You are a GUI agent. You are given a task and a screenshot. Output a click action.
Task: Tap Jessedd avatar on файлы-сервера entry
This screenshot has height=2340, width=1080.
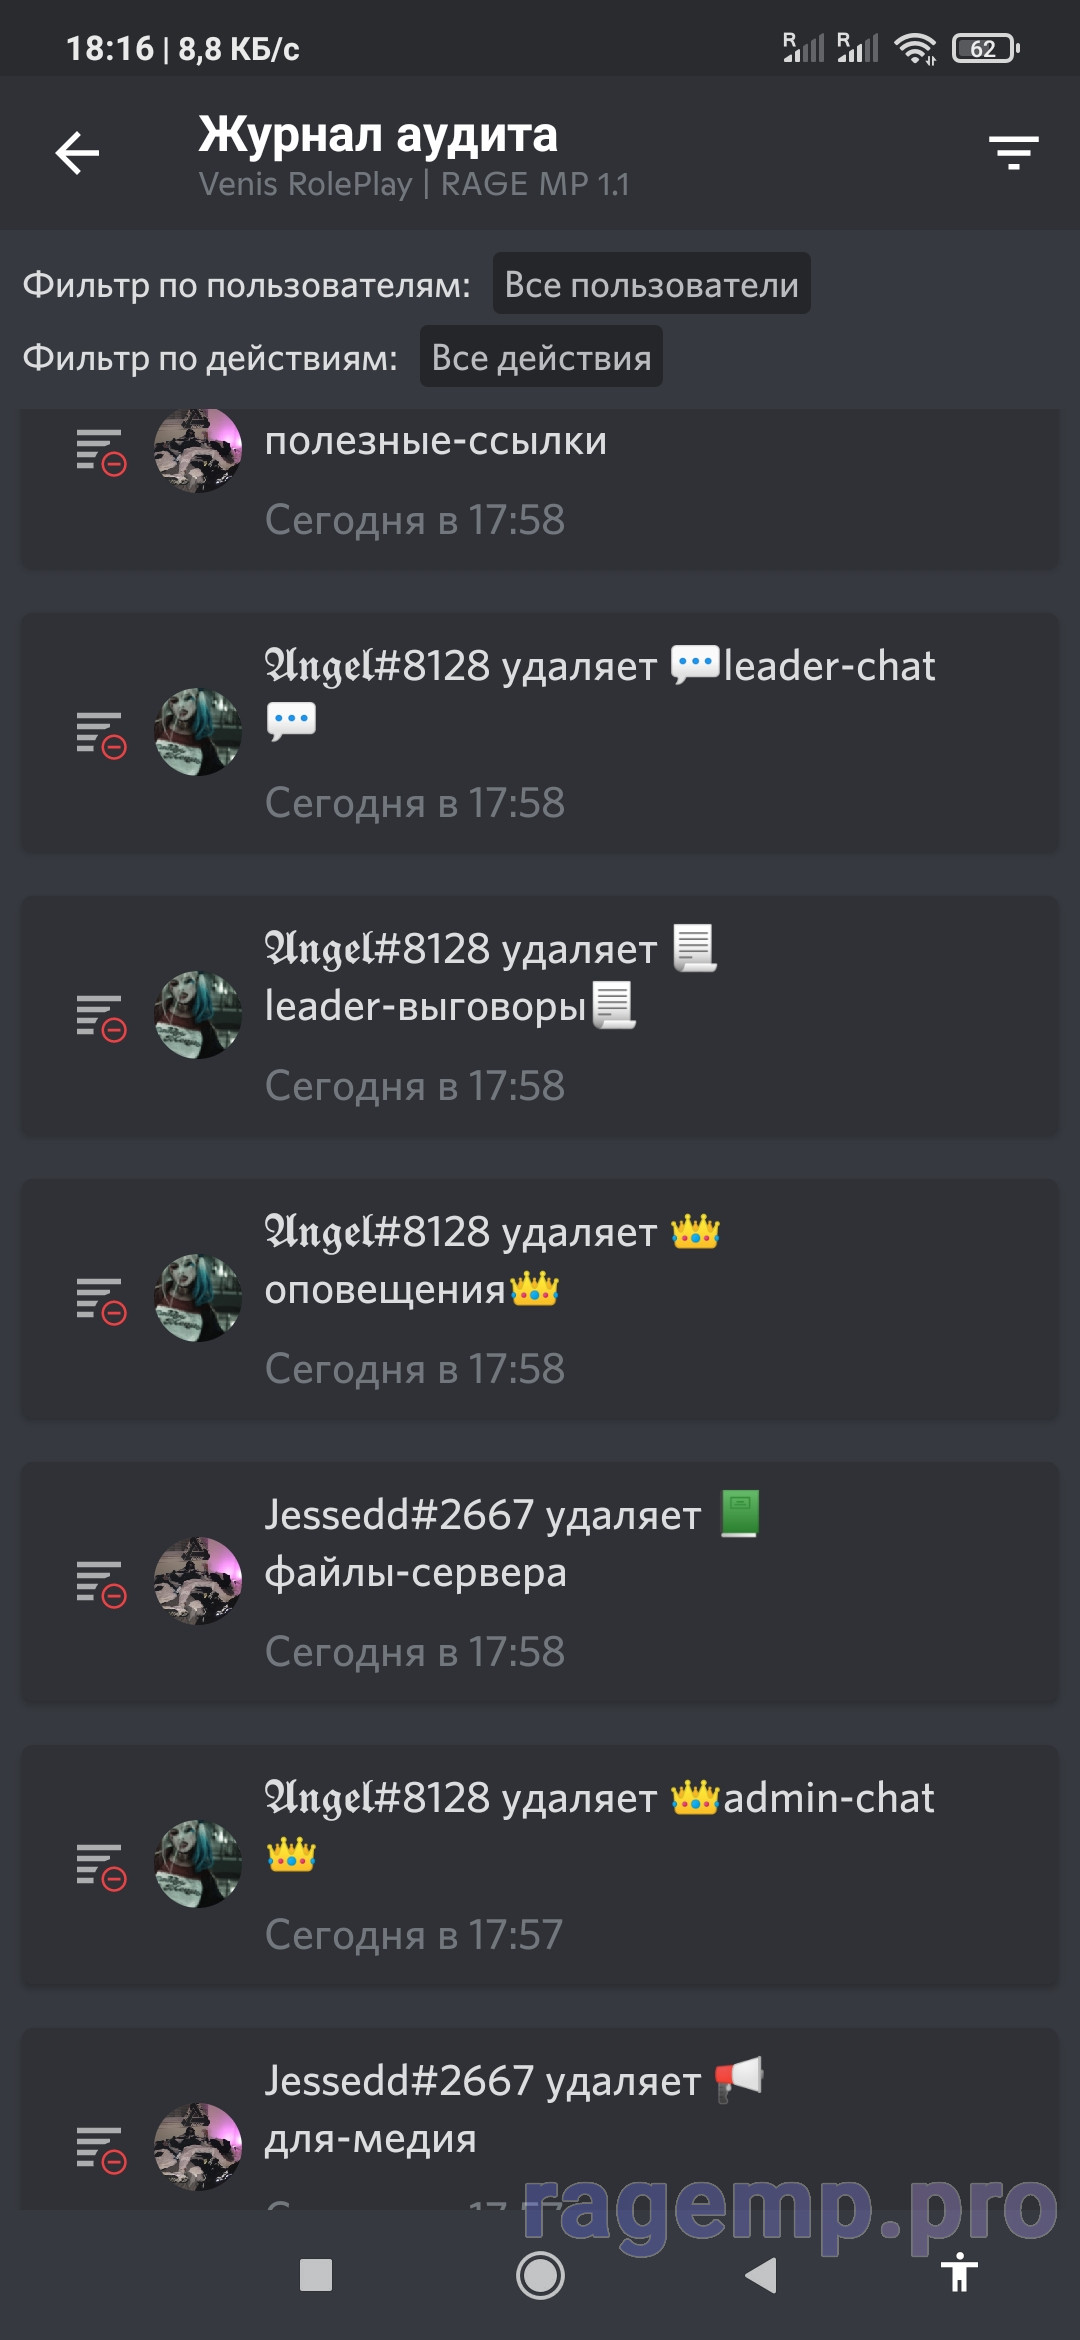[x=198, y=1581]
